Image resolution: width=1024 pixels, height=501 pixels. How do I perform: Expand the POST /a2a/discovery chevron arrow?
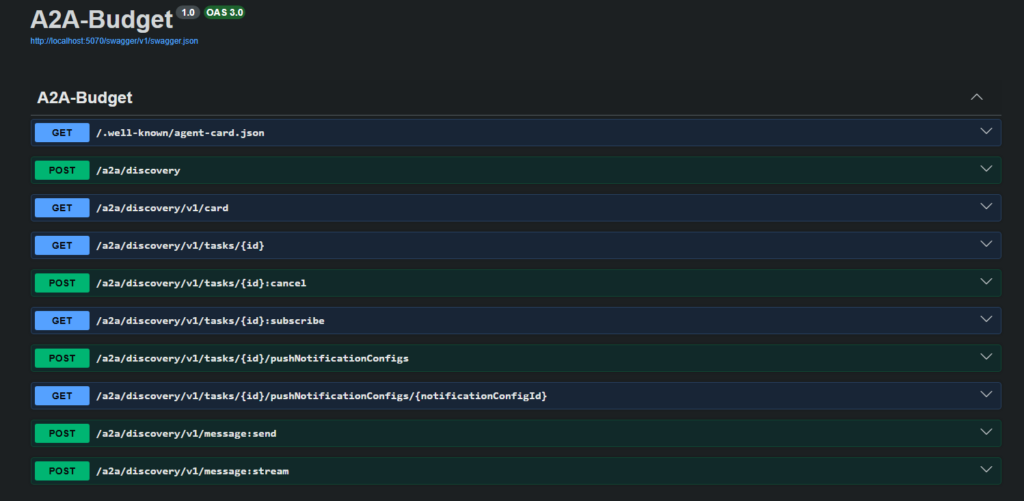tap(986, 170)
